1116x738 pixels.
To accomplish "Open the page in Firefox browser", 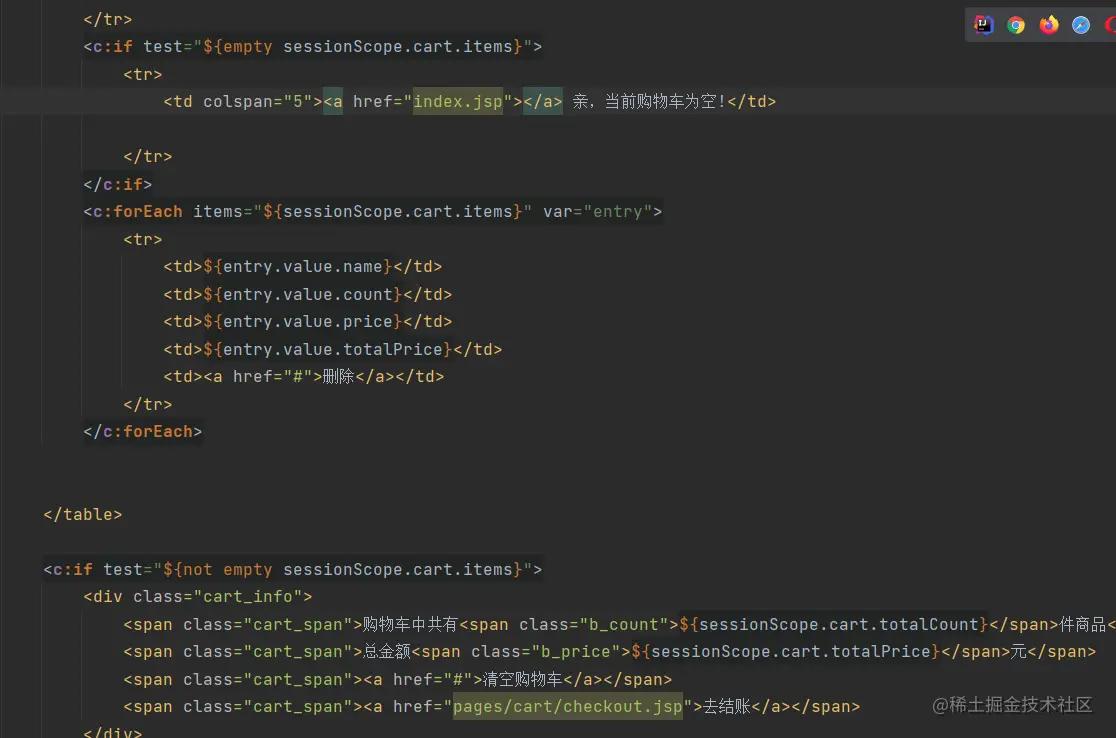I will [x=1048, y=25].
